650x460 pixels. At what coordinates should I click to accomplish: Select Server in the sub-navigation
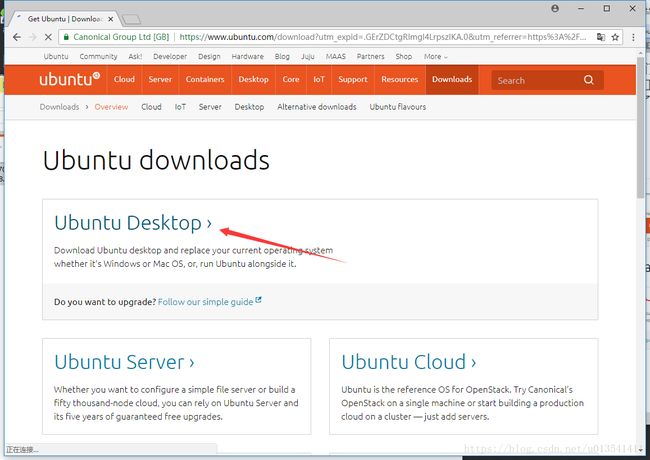click(x=210, y=107)
